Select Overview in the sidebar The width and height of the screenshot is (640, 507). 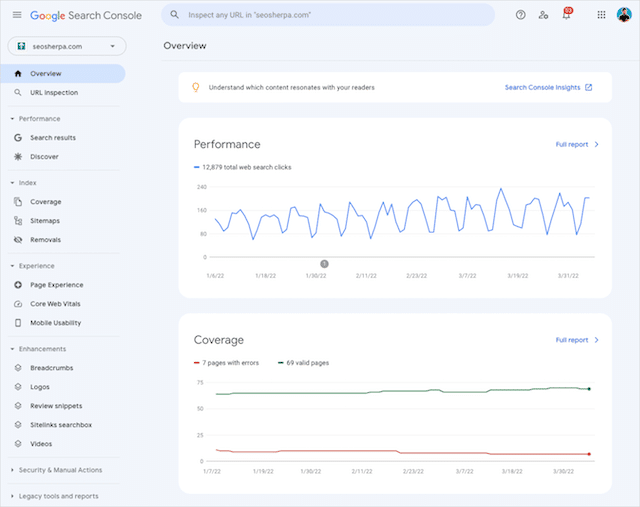(63, 73)
